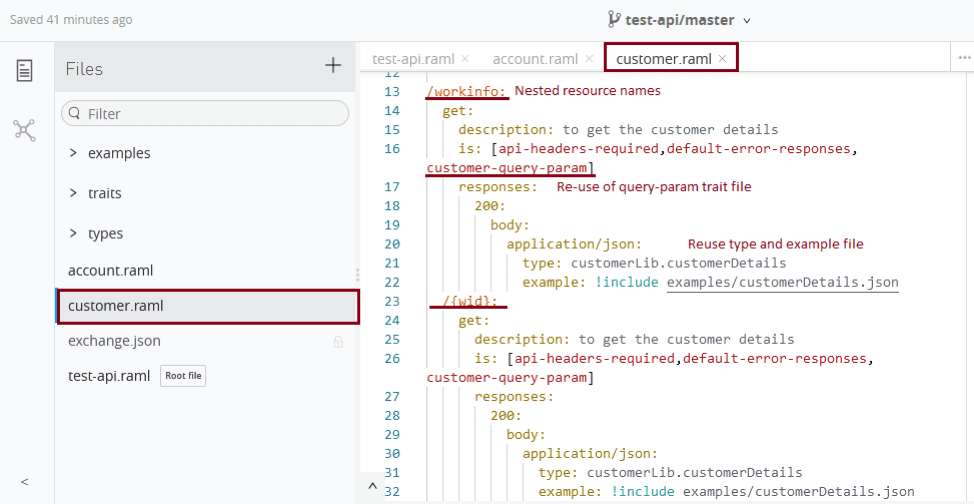974x504 pixels.
Task: Click the git branch icon beside test-api/master
Action: 614,19
